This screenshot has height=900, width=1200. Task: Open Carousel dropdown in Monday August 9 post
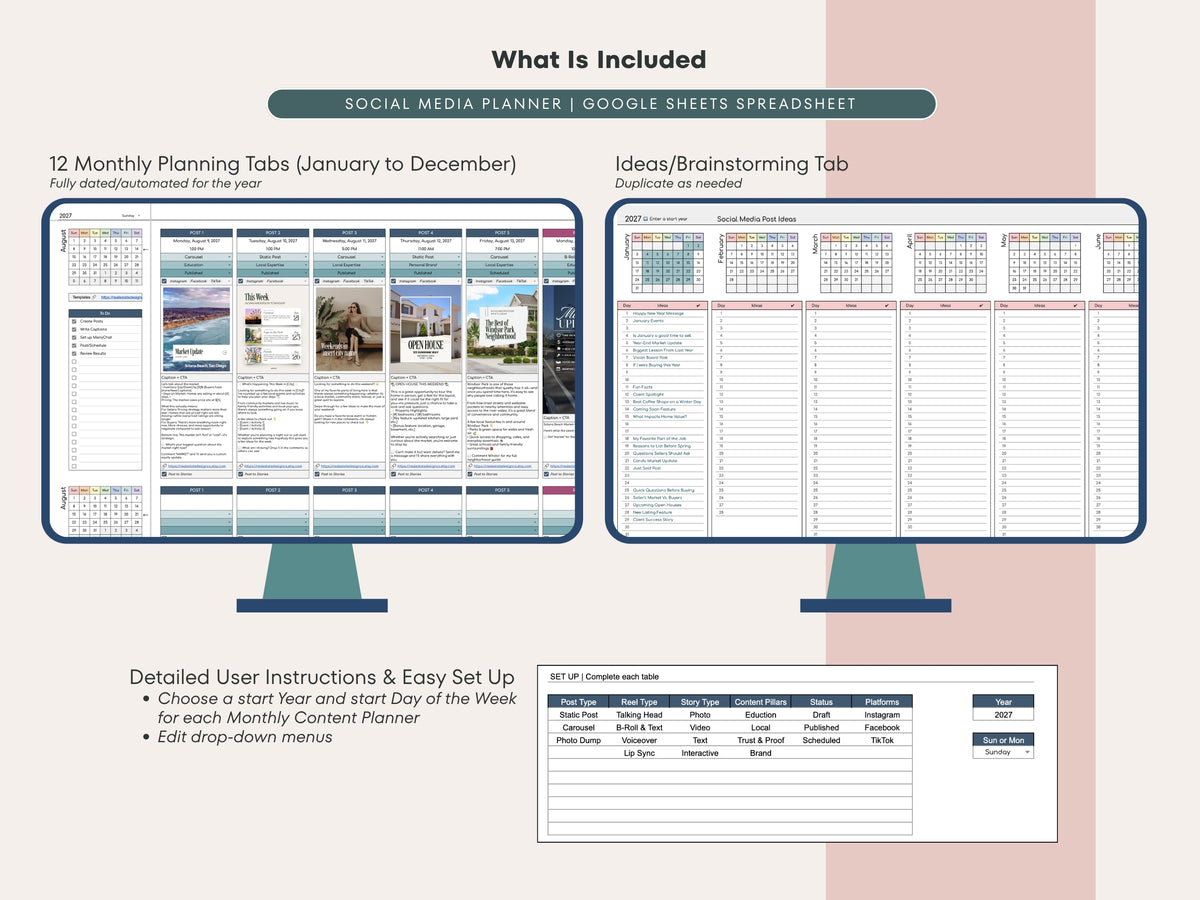[196, 257]
